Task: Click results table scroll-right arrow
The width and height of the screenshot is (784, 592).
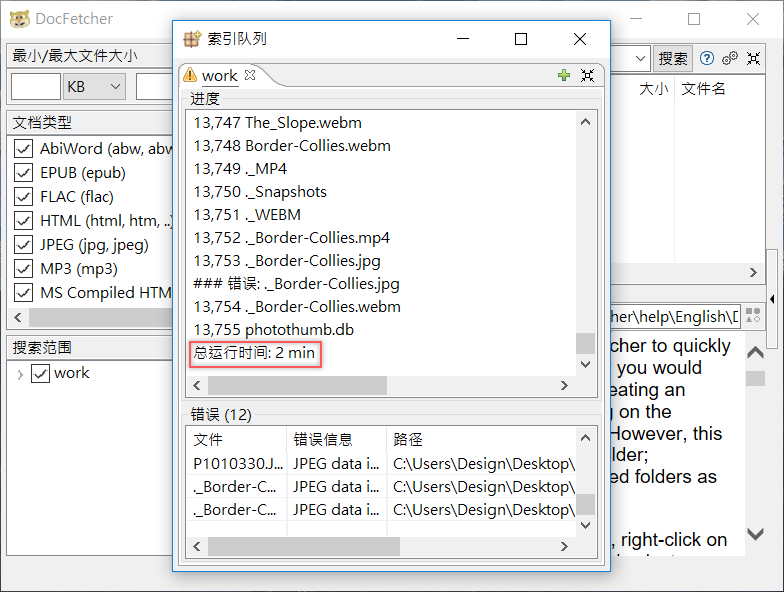Action: point(753,272)
